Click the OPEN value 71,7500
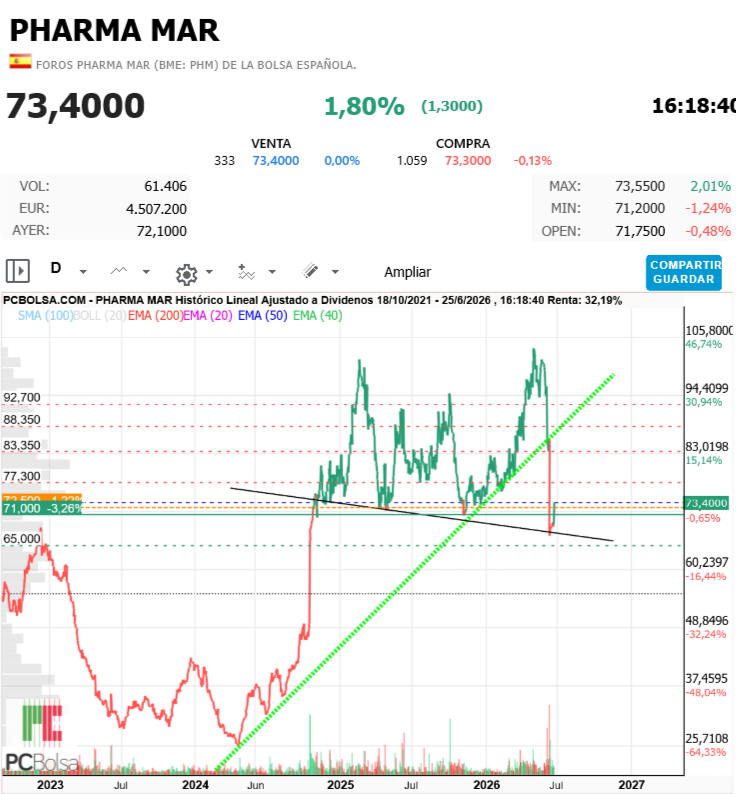 pos(640,231)
